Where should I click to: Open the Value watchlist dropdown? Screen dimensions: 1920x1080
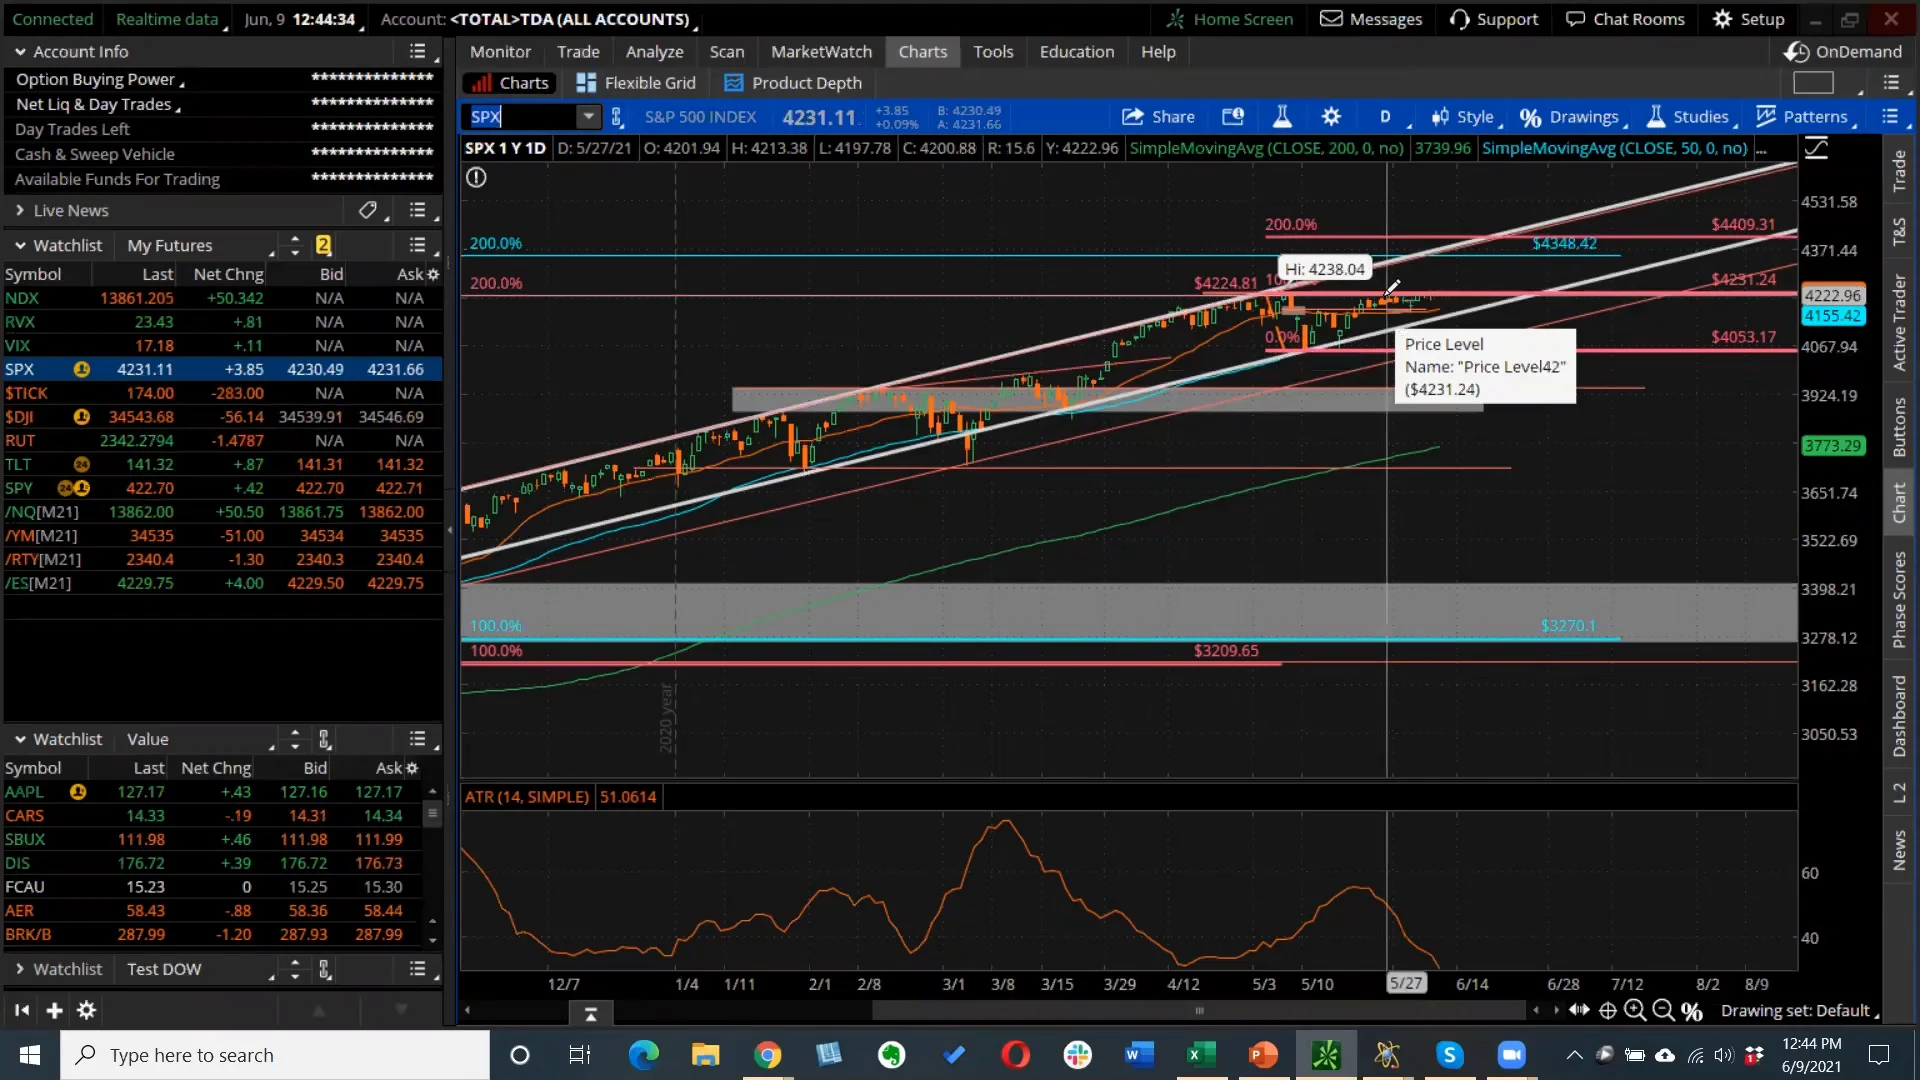point(200,739)
